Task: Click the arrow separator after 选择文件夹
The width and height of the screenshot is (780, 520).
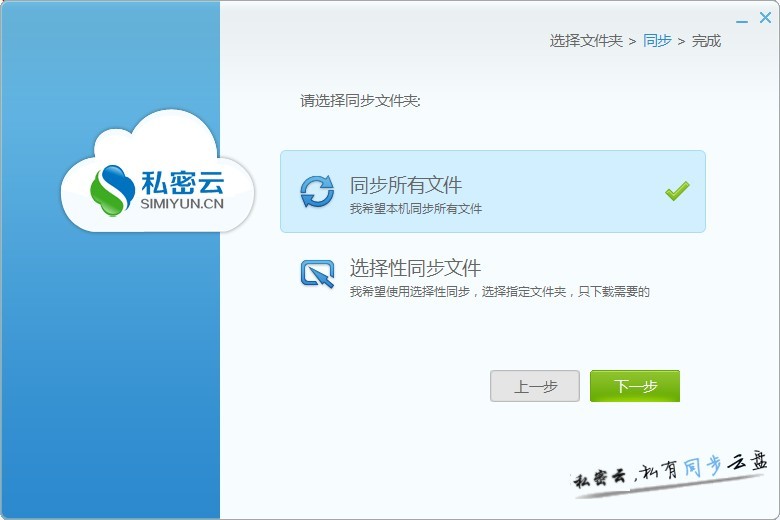Action: tap(632, 41)
